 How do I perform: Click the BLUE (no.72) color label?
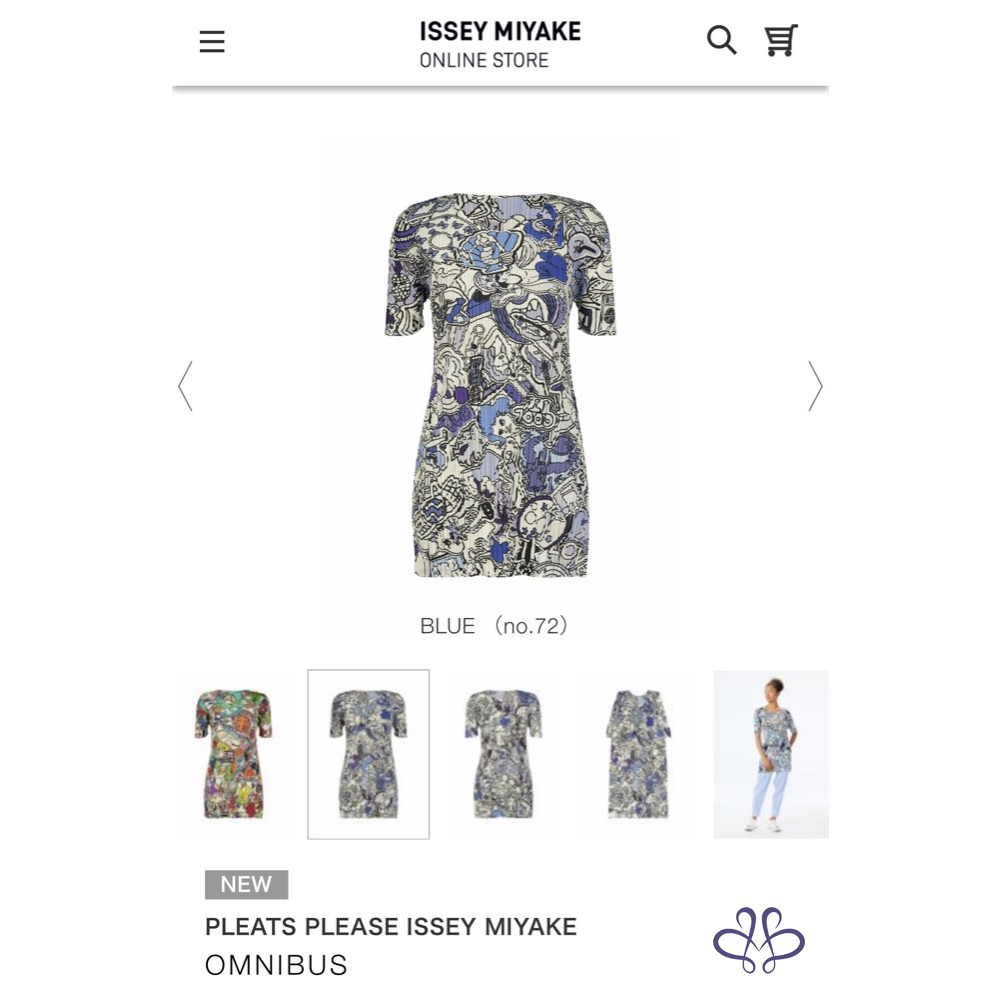point(494,626)
